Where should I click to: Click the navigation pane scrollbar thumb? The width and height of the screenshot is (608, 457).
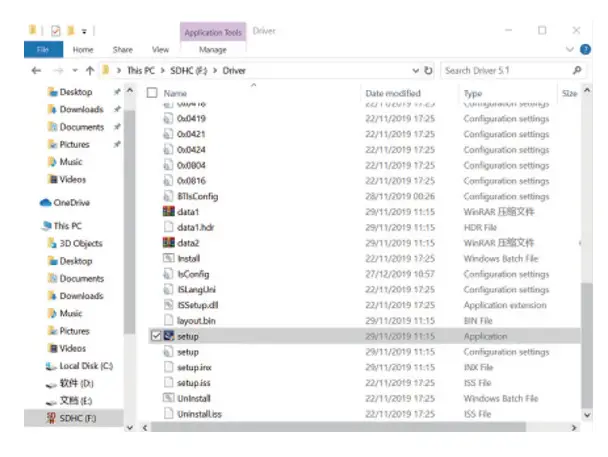(x=130, y=221)
